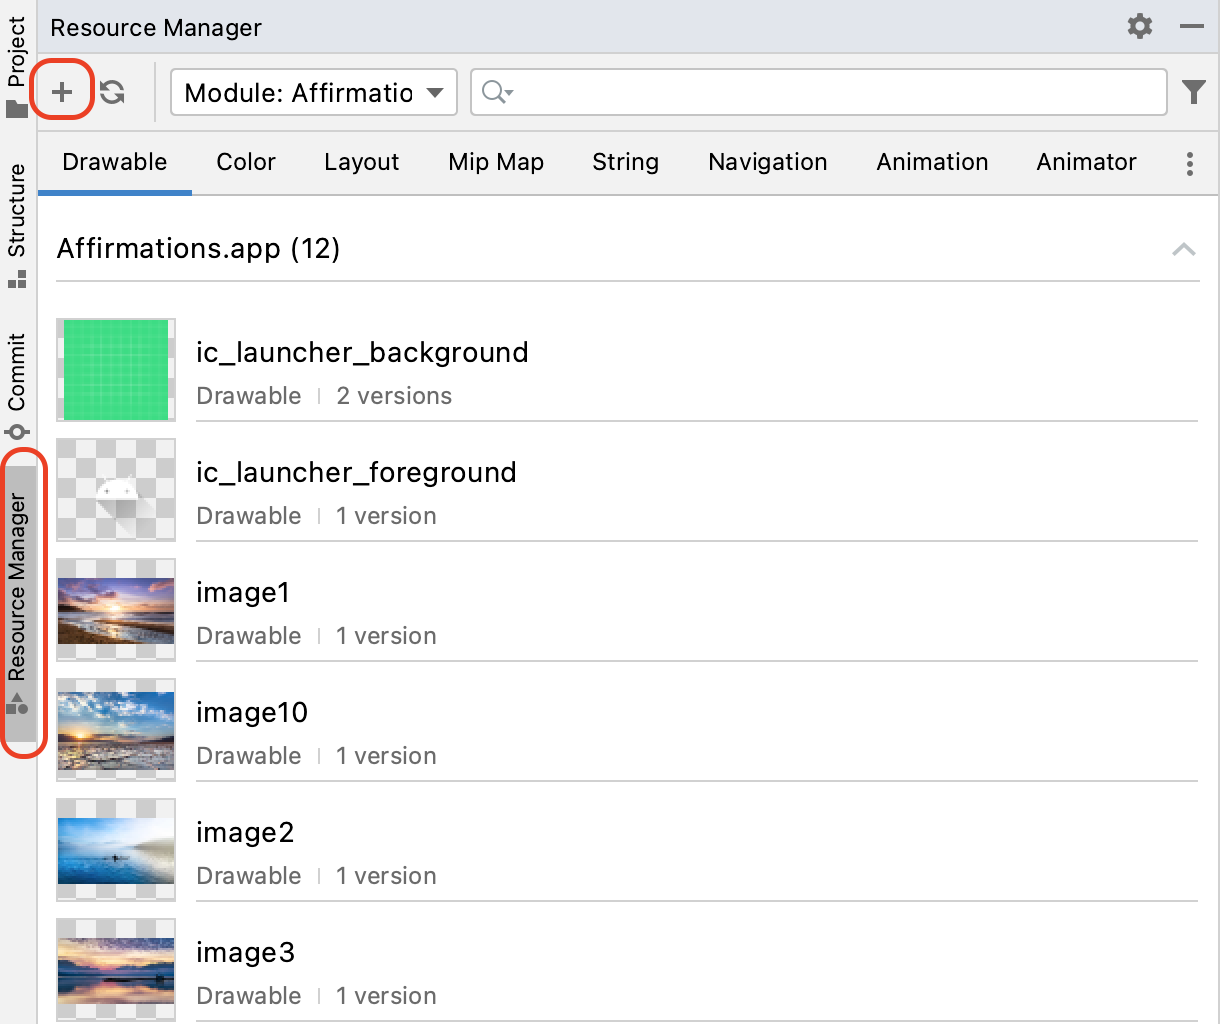The height and width of the screenshot is (1024, 1220).
Task: Collapse the Affirmations.app section
Action: click(1183, 249)
